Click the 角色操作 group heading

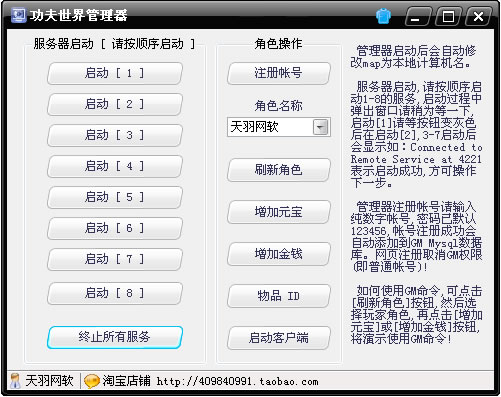[x=278, y=44]
